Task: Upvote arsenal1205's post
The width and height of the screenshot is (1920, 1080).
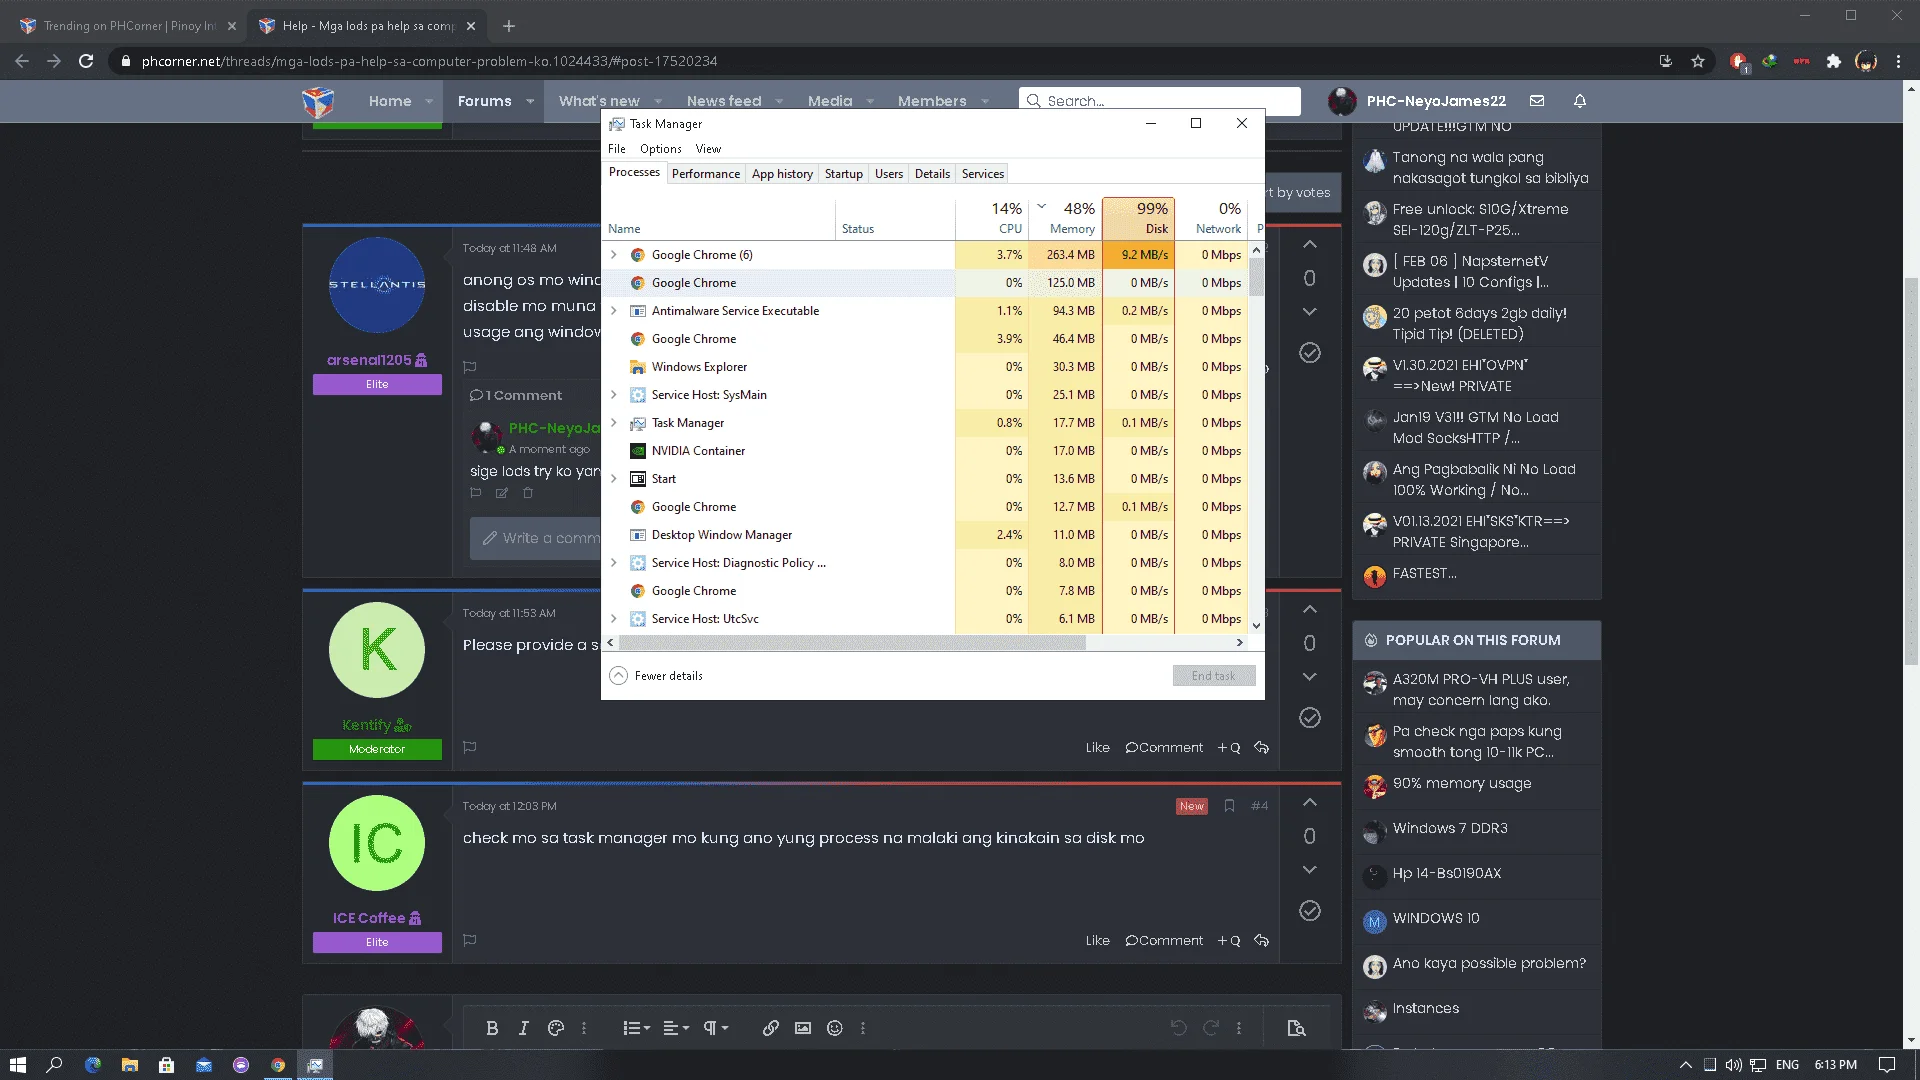Action: tap(1310, 245)
